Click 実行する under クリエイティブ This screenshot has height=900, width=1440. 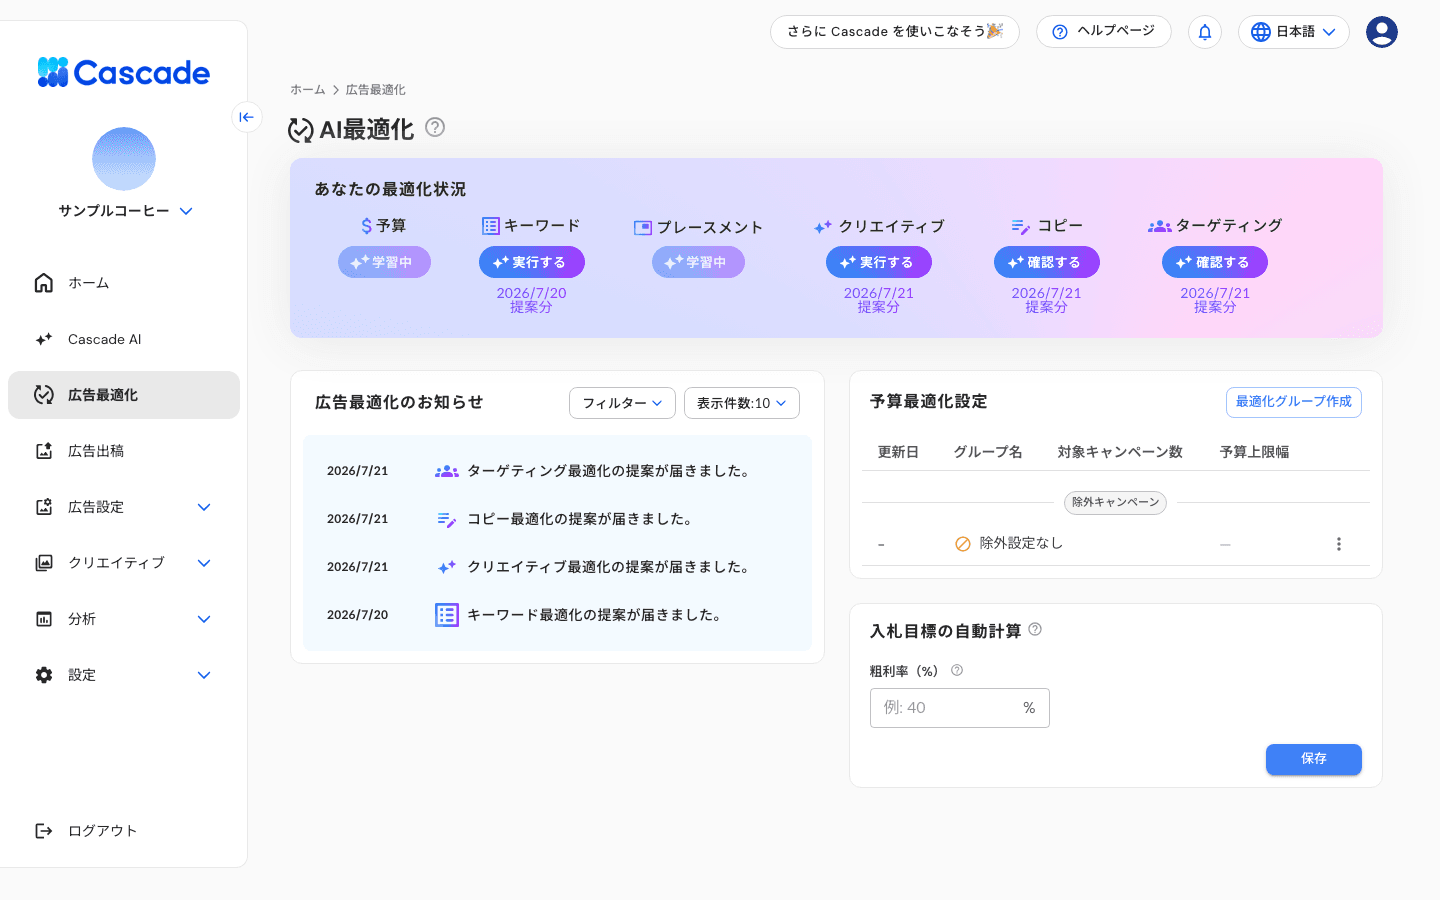coord(879,262)
